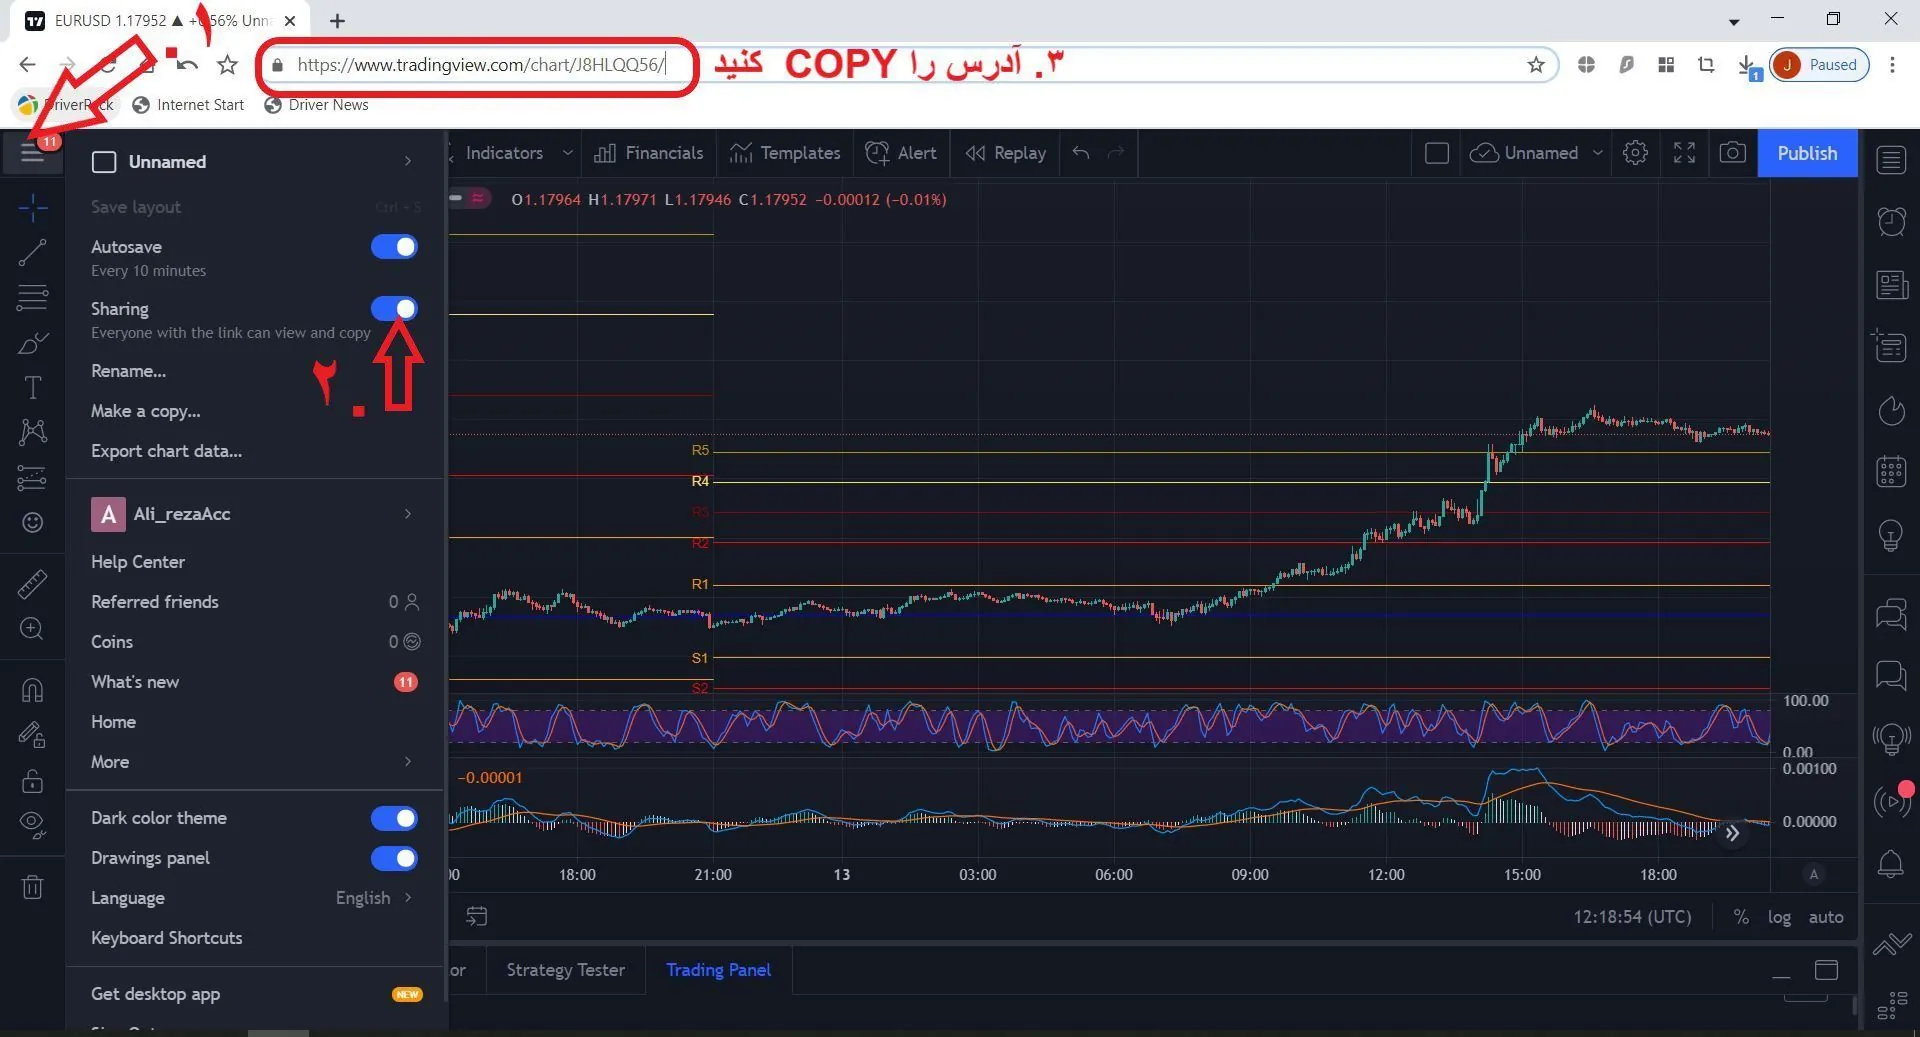The image size is (1920, 1037).
Task: Open the Indicators favorites dropdown arrow
Action: [x=568, y=153]
